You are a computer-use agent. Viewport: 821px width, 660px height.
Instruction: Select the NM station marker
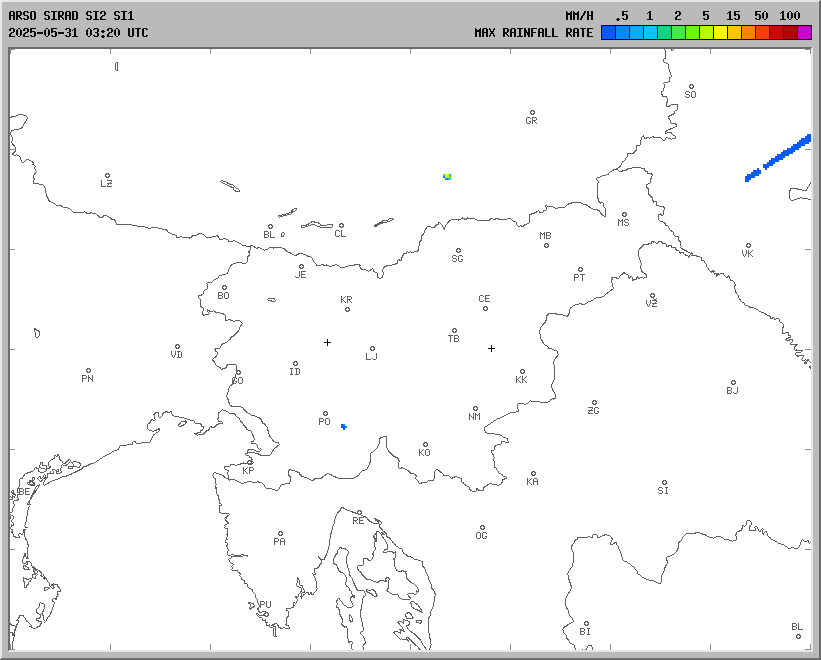475,409
